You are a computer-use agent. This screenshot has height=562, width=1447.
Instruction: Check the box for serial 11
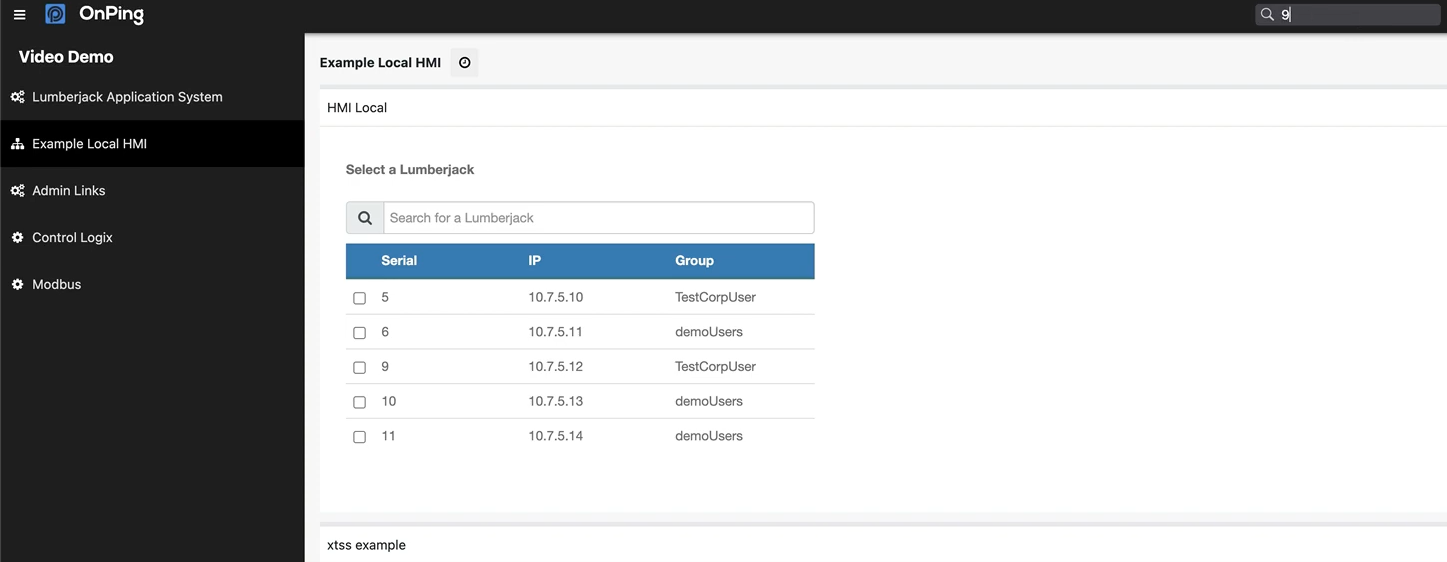360,437
